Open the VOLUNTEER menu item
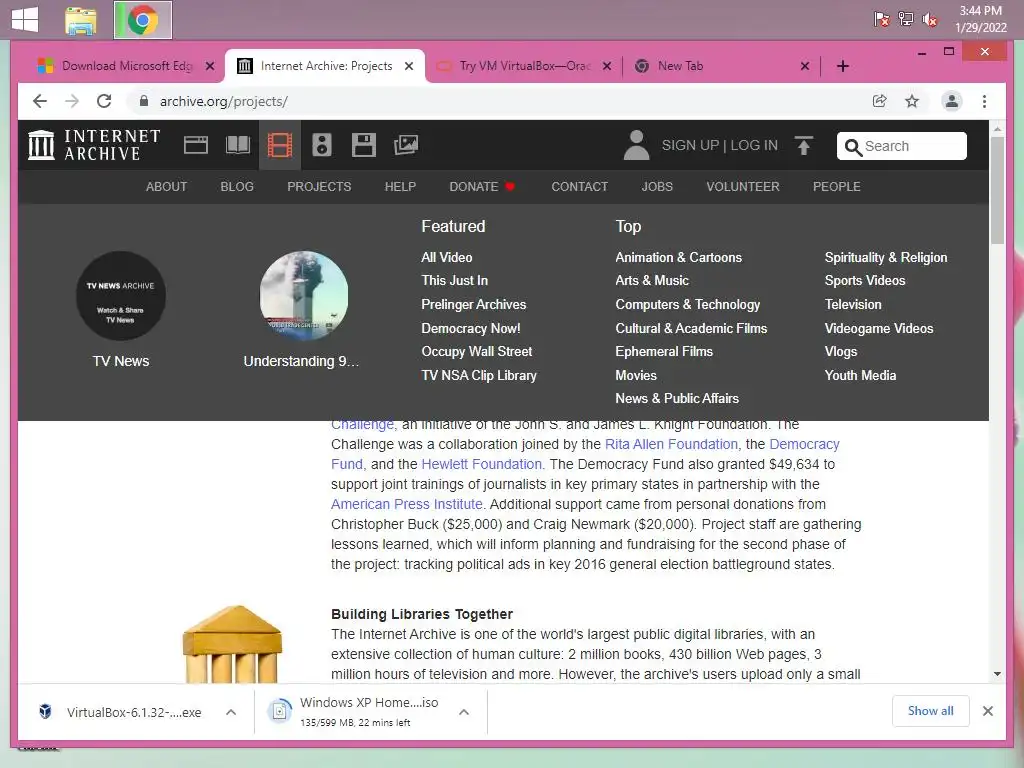The width and height of the screenshot is (1024, 768). pos(743,187)
